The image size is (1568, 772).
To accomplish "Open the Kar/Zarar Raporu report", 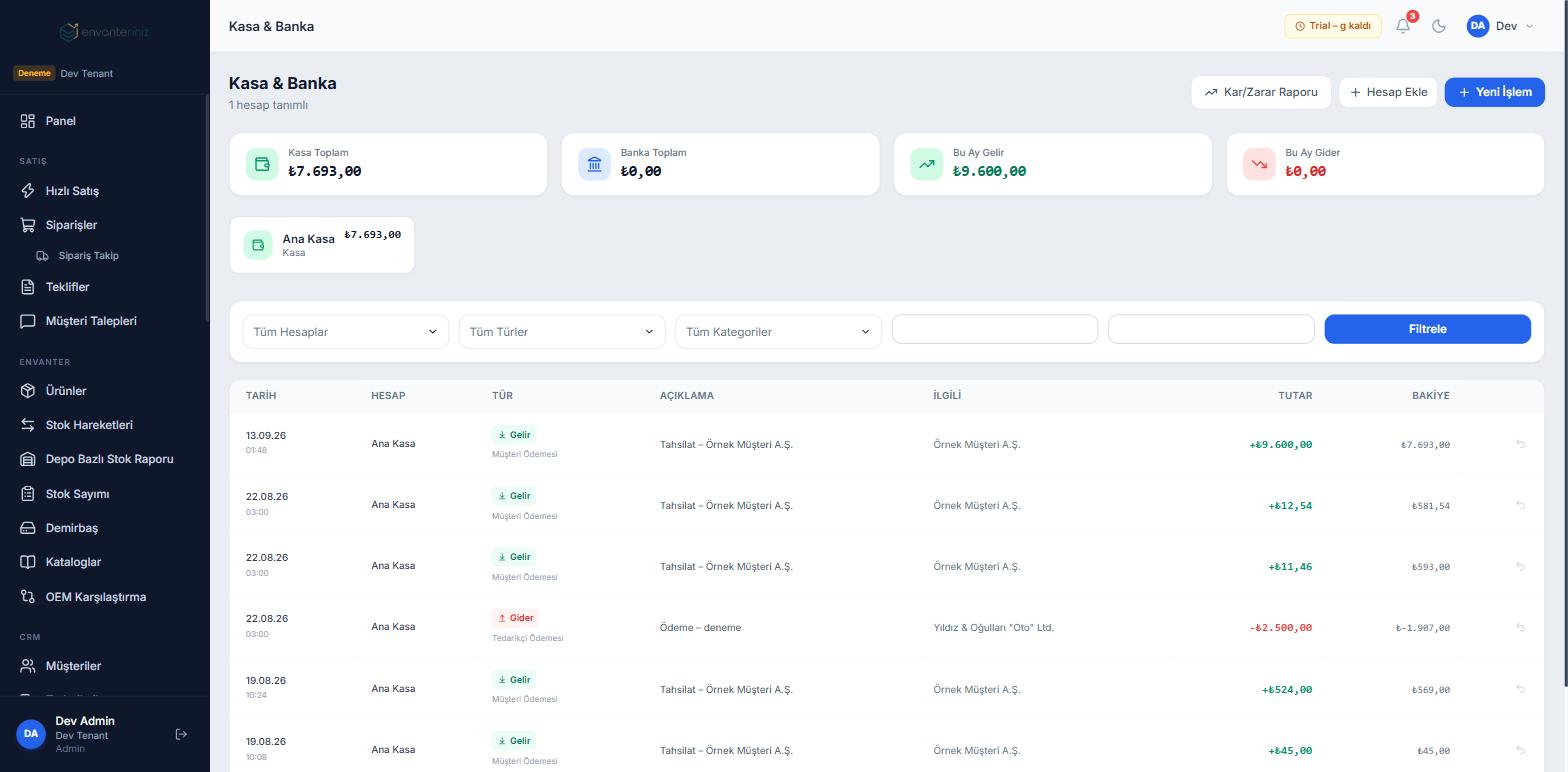I will click(1261, 92).
